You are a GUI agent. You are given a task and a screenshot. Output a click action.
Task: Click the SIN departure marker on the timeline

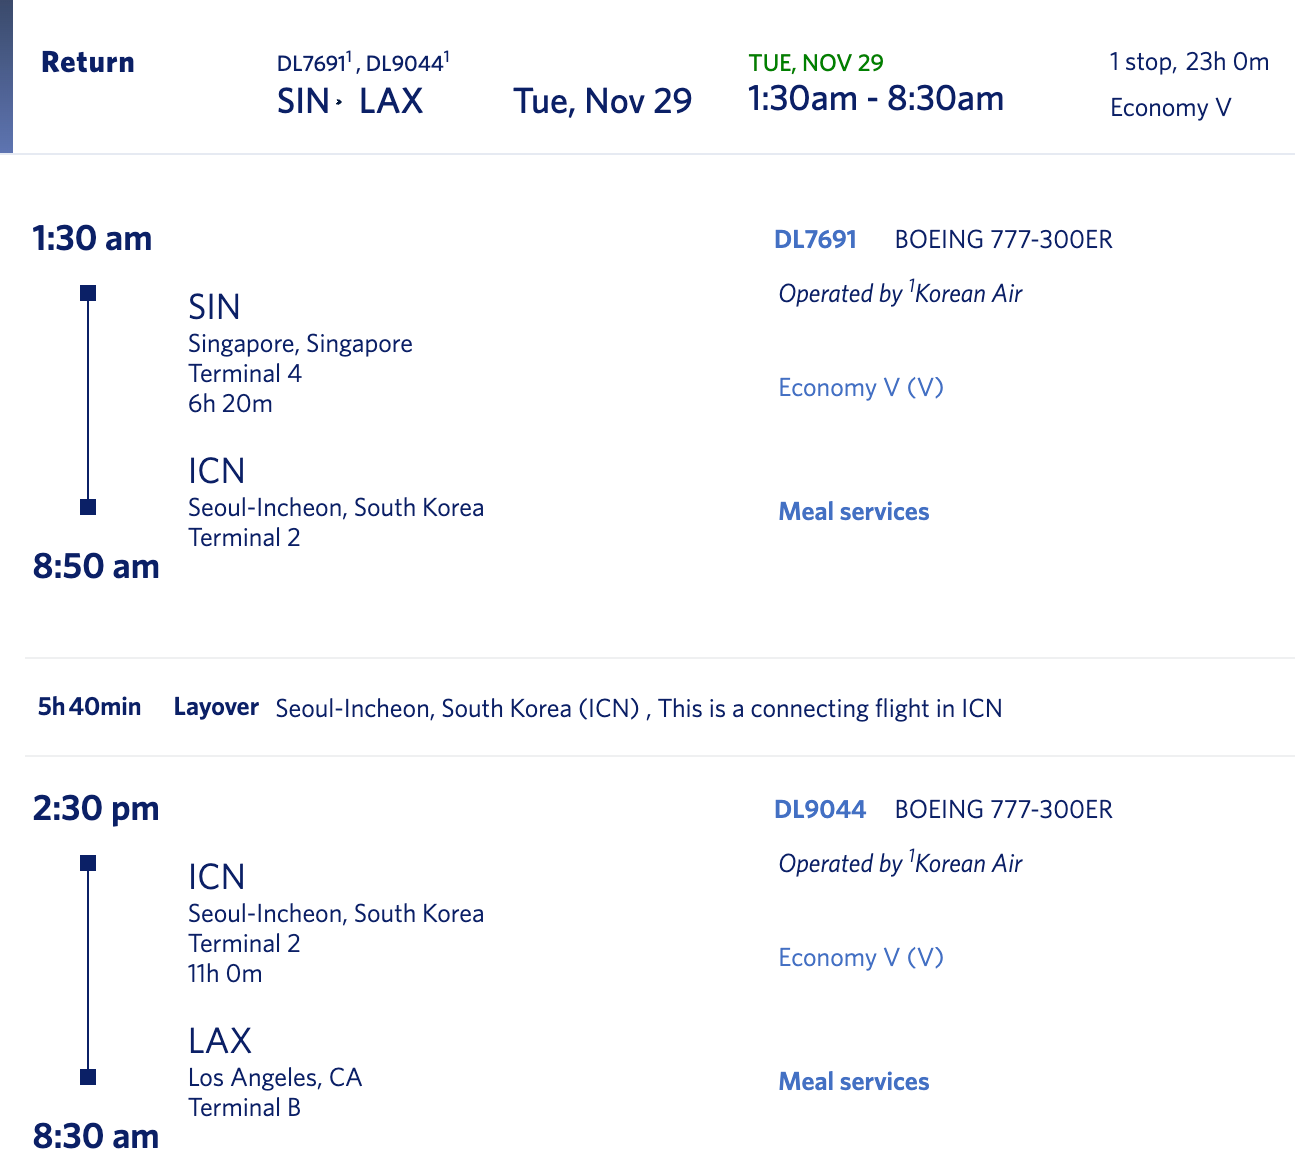[x=88, y=293]
